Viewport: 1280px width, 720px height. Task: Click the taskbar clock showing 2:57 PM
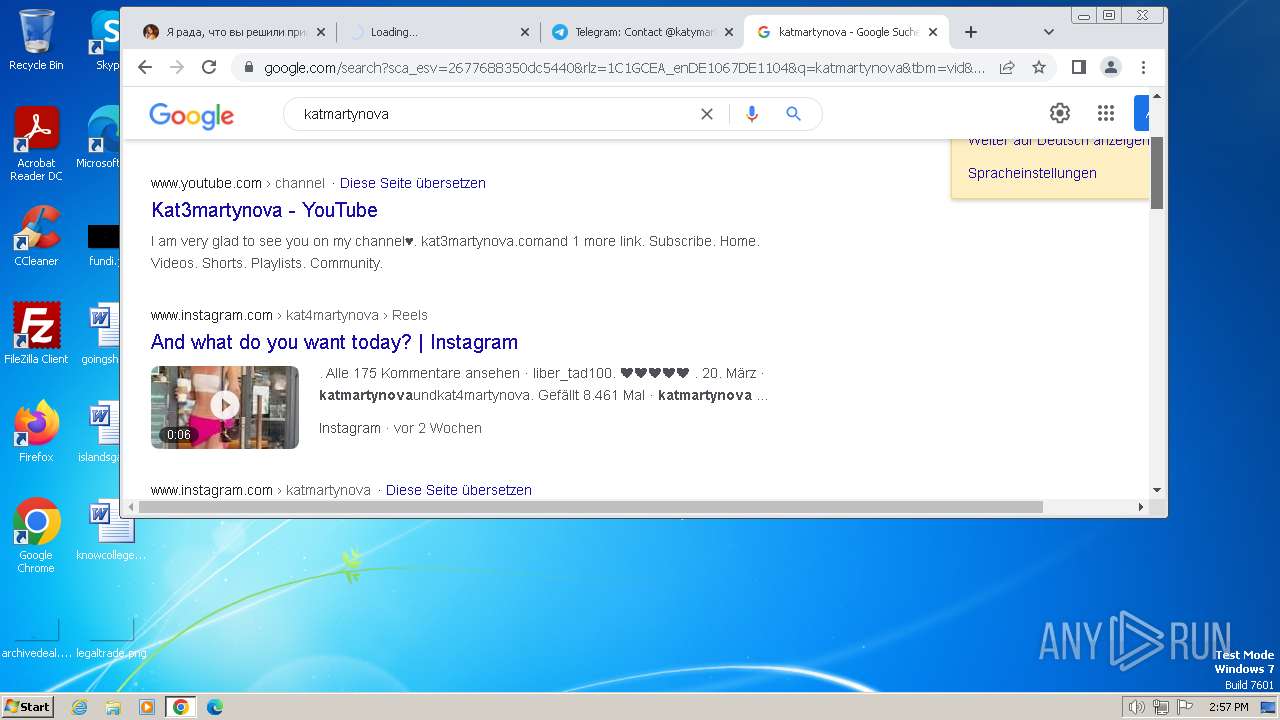tap(1228, 707)
